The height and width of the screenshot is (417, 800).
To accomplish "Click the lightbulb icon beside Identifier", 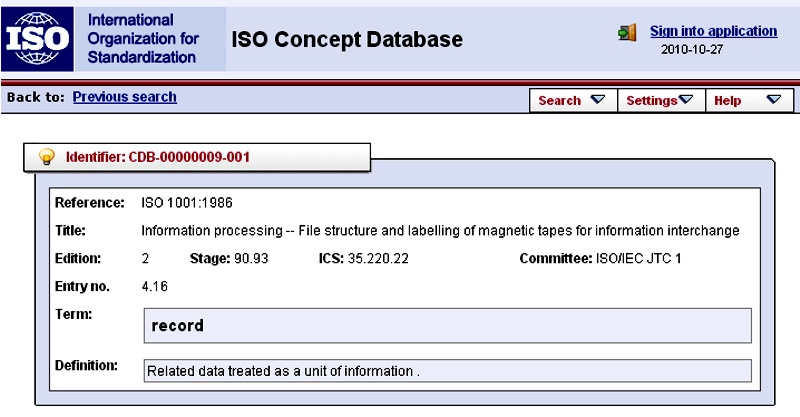I will point(46,156).
